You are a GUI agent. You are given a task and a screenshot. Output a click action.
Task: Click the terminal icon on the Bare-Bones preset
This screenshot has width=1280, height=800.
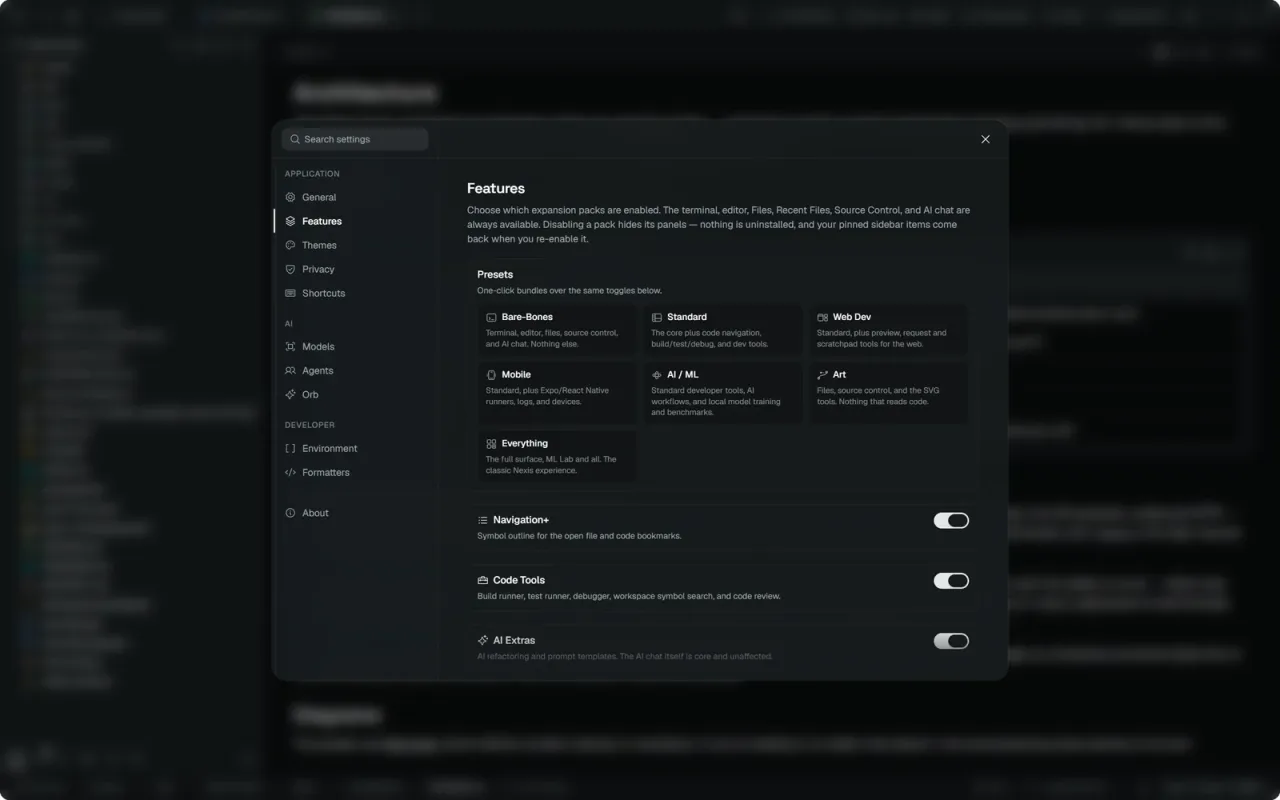click(491, 317)
